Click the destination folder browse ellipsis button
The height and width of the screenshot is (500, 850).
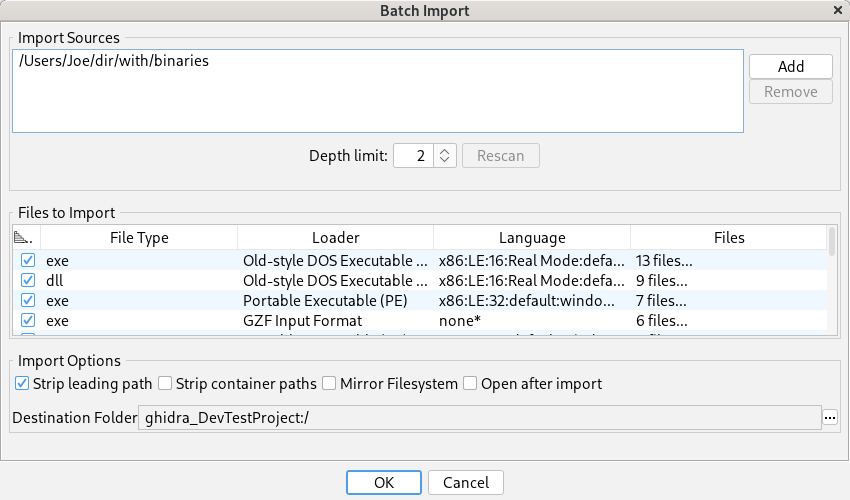(x=830, y=417)
